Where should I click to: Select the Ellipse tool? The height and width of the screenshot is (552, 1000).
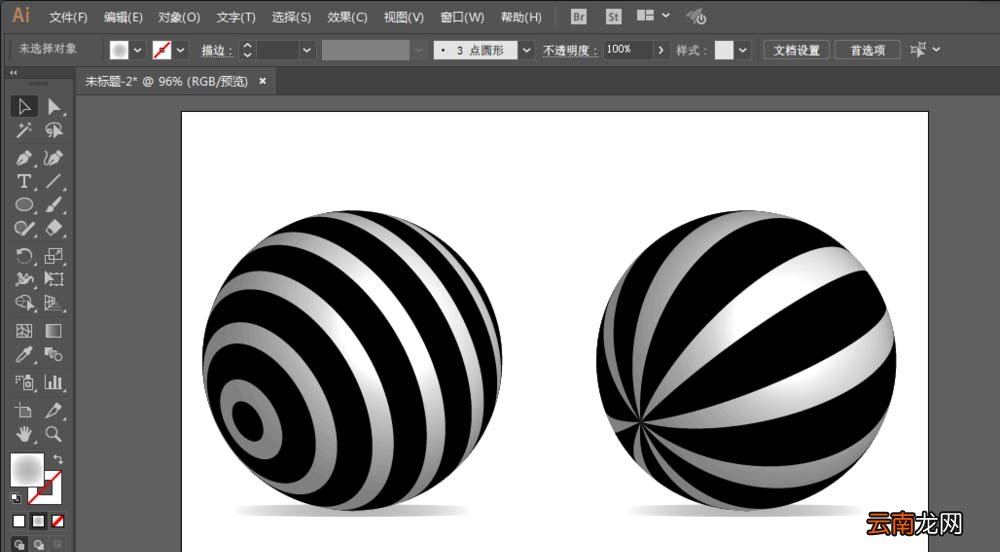(x=24, y=205)
